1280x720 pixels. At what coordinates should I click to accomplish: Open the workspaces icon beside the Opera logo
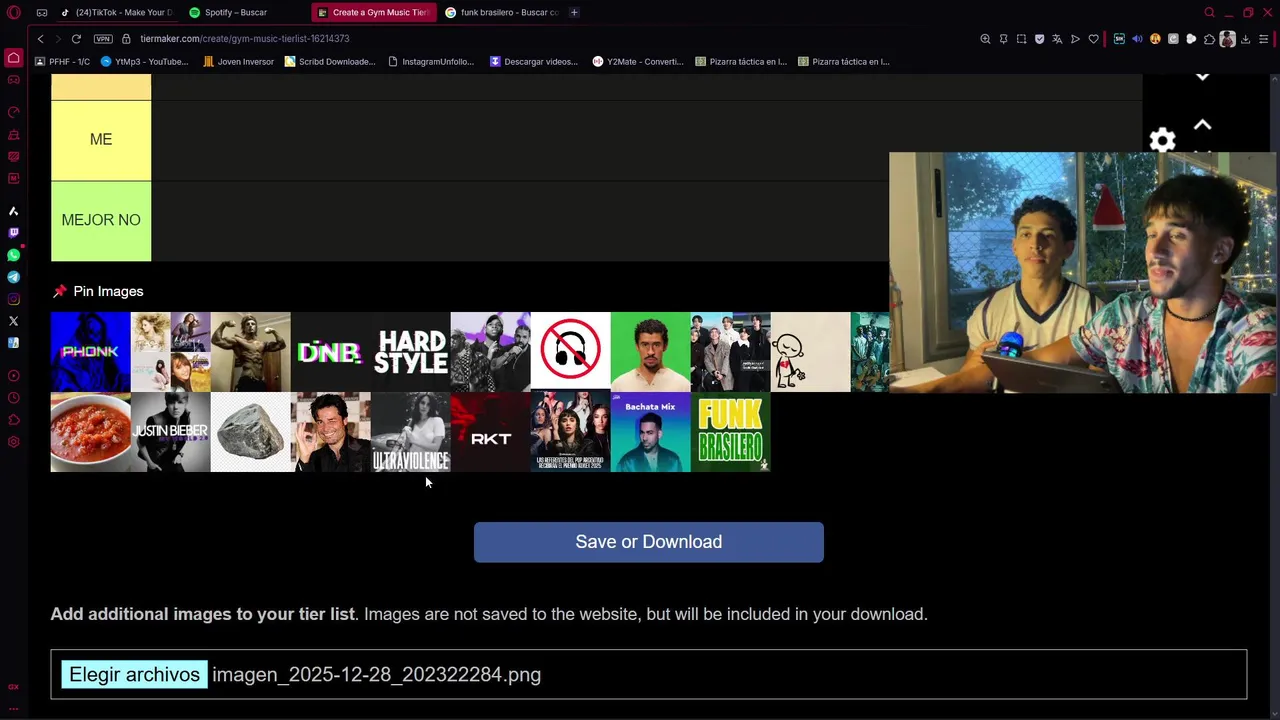[42, 12]
